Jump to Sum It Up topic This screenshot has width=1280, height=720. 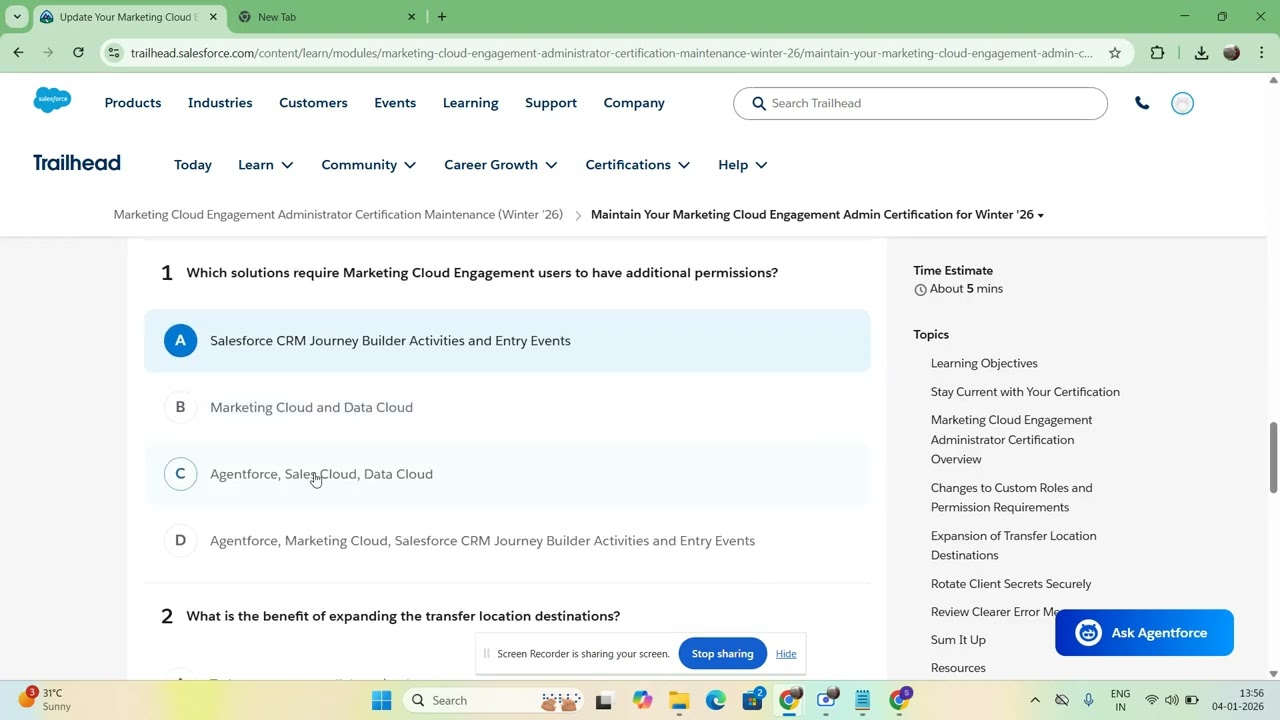958,640
